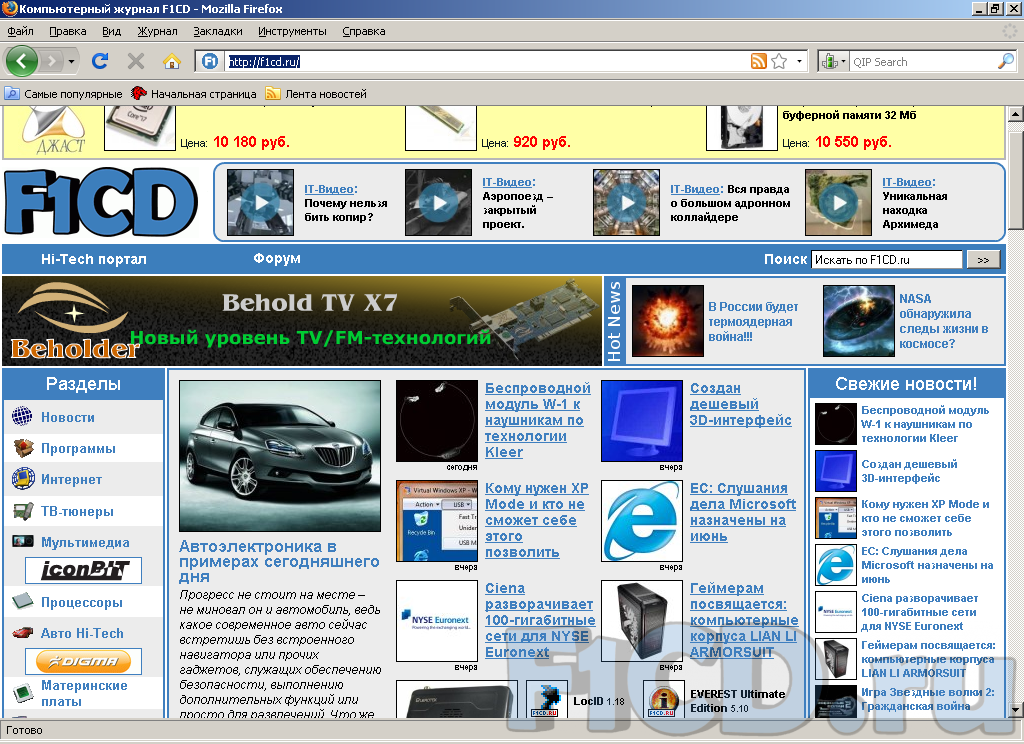
Task: Click the page scrollbar down arrow
Action: [x=1016, y=709]
